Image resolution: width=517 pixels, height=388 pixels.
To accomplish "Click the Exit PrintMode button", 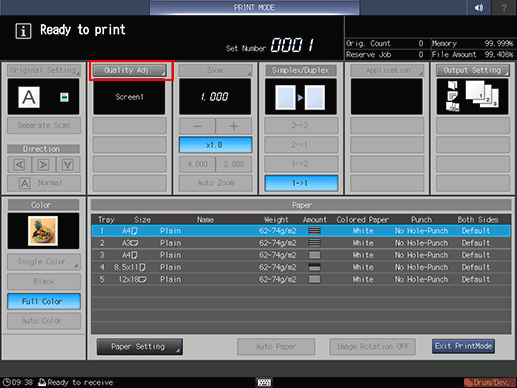I will (x=463, y=346).
